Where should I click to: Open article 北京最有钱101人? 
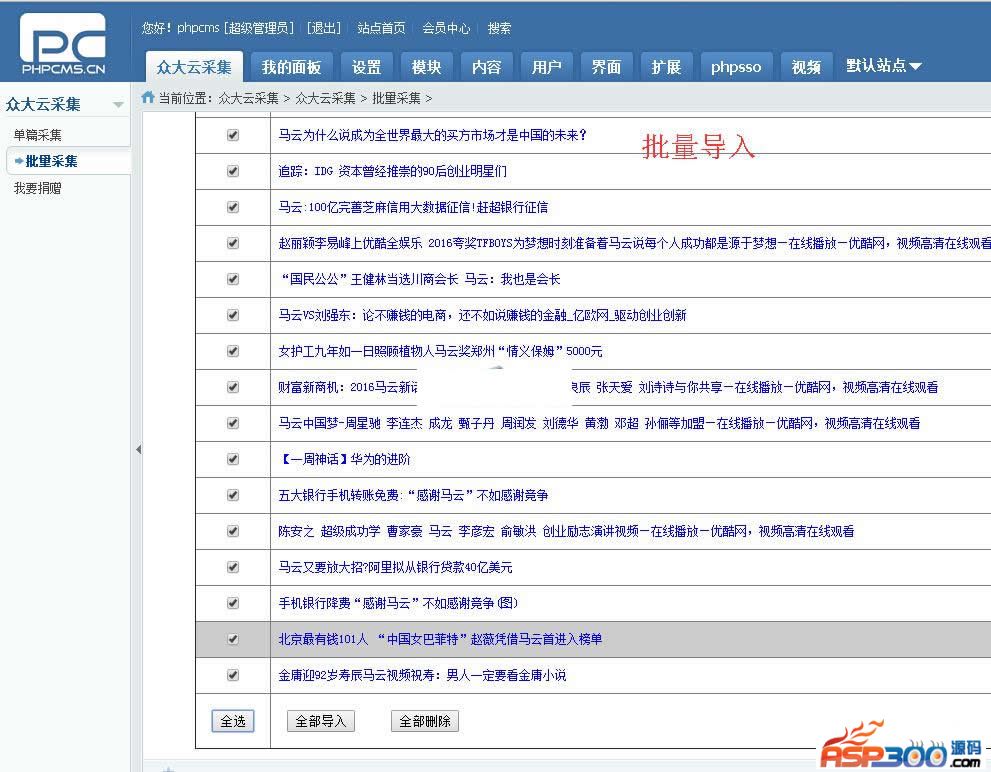point(441,639)
